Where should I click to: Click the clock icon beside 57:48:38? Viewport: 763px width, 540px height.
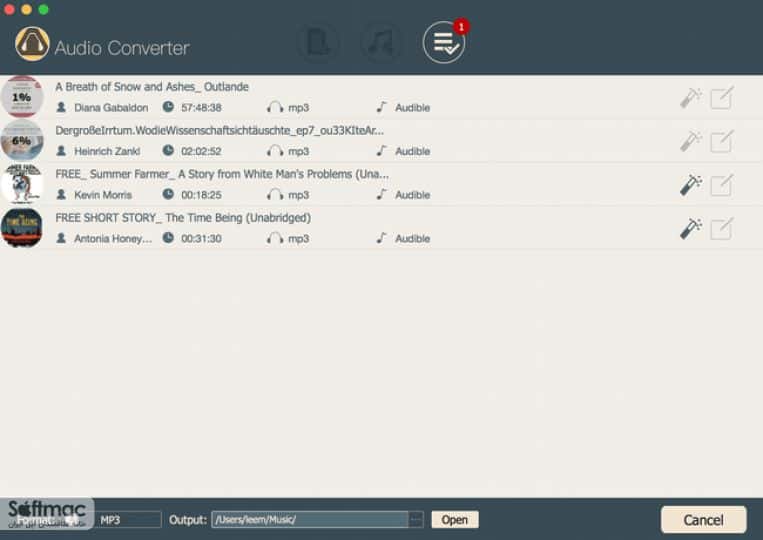coord(168,107)
